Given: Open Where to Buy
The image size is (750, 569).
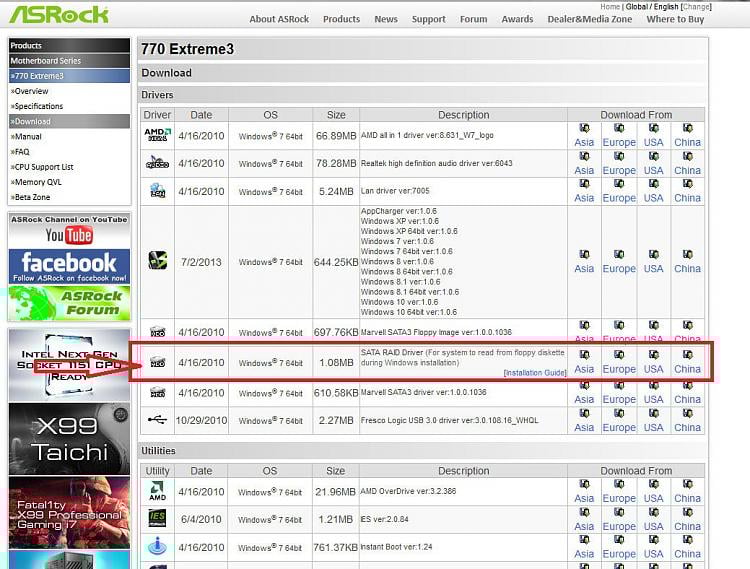Looking at the screenshot, I should [675, 19].
